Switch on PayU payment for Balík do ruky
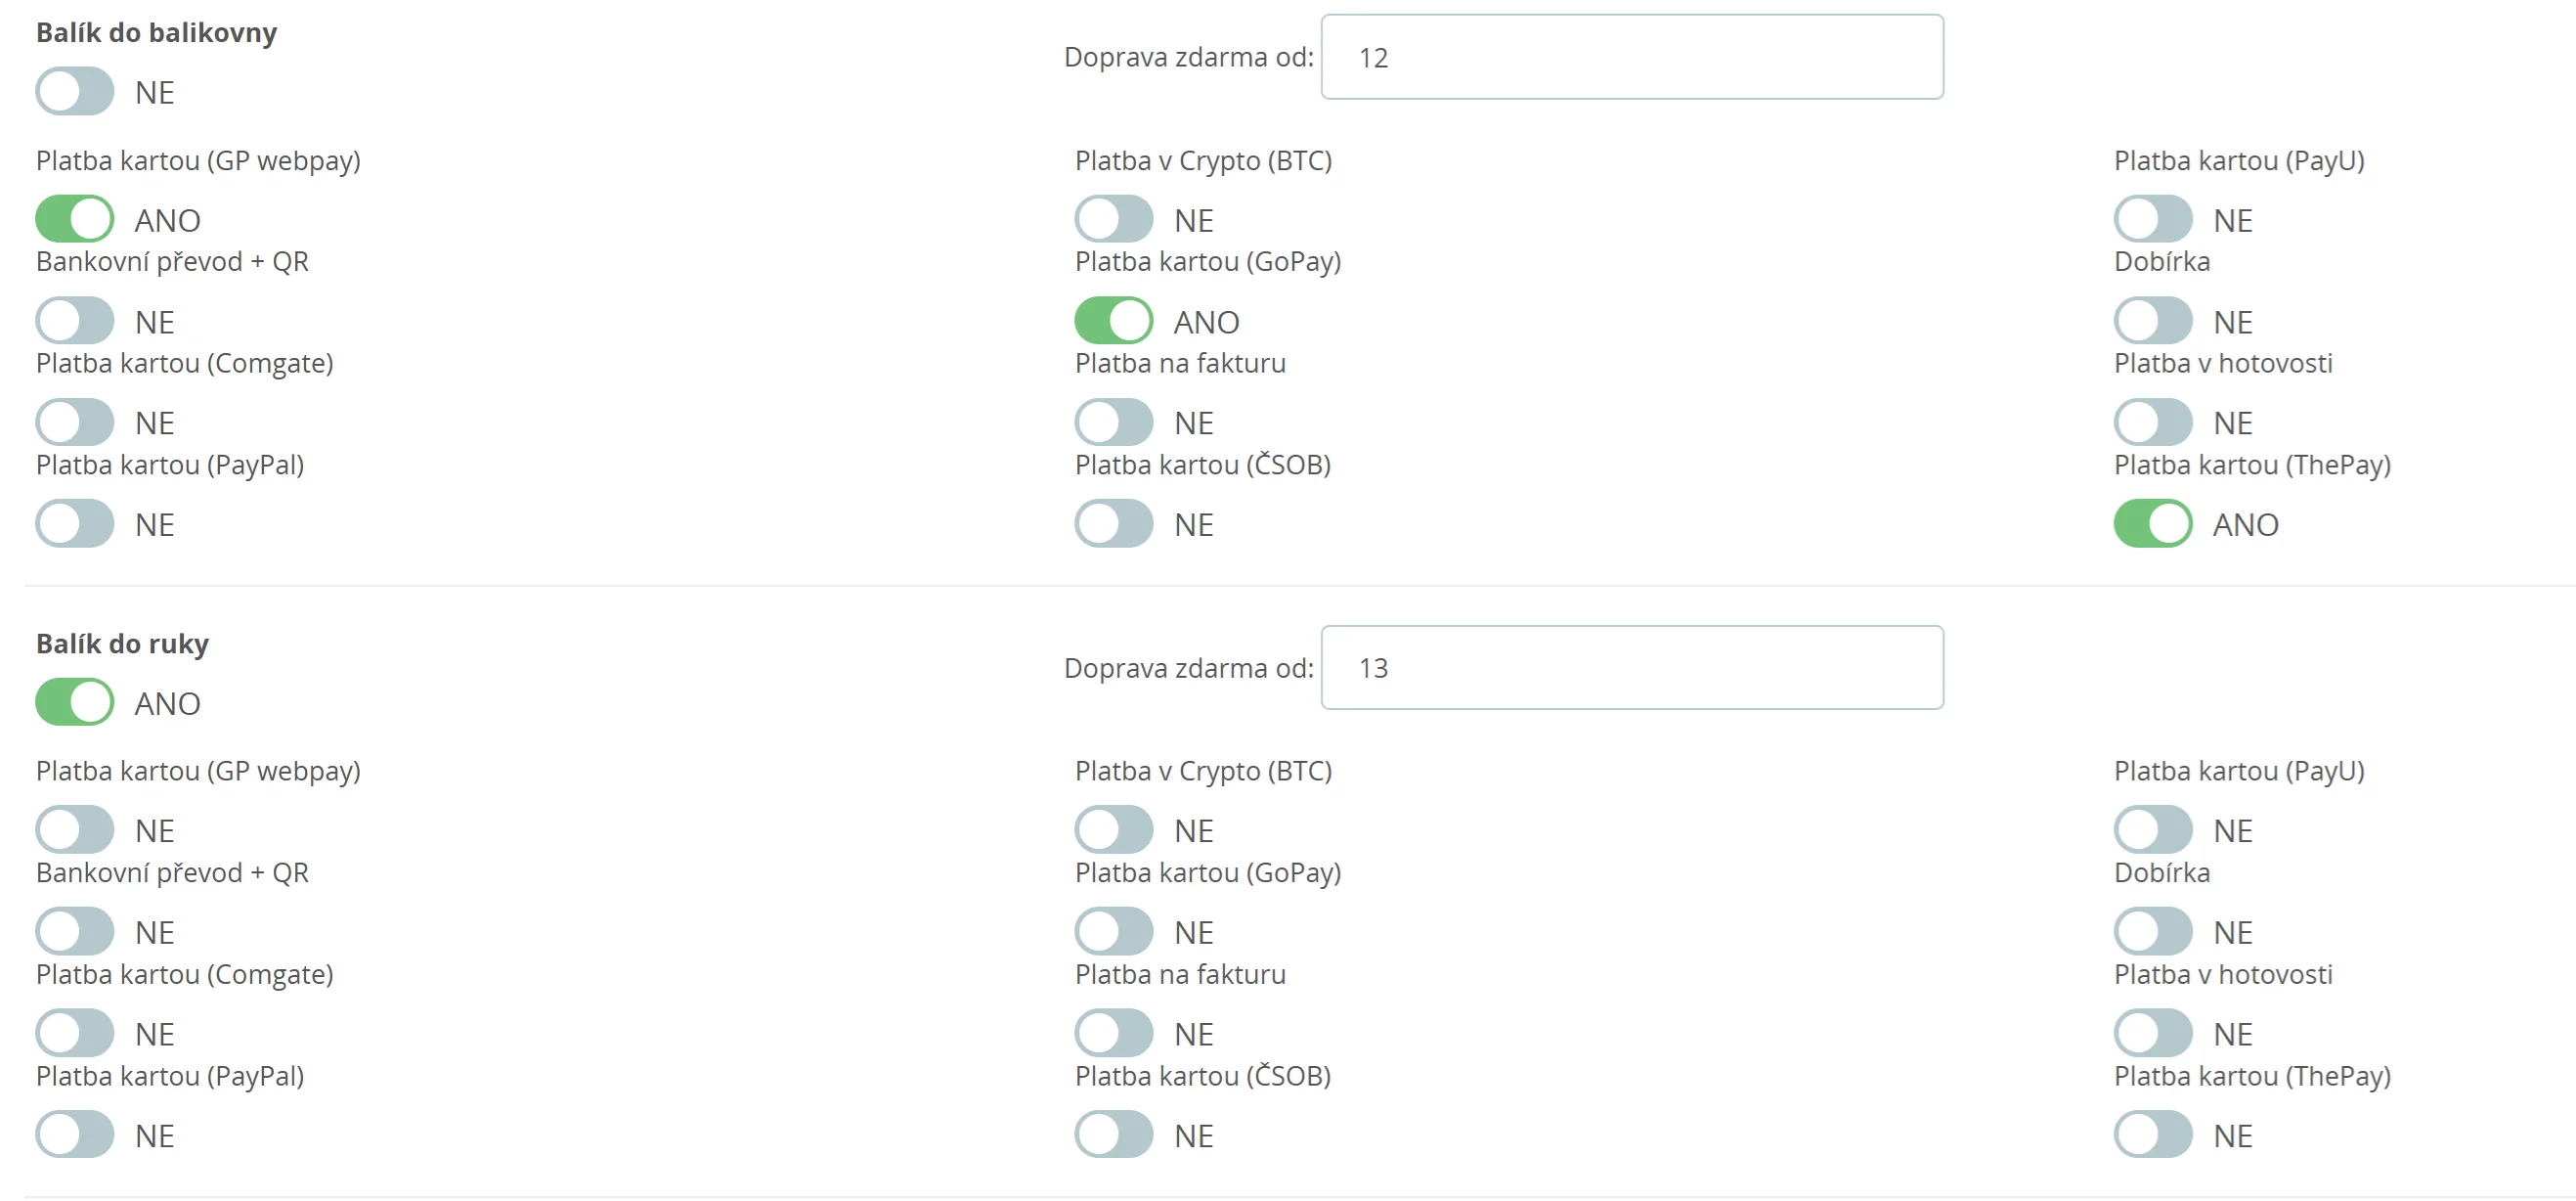This screenshot has width=2576, height=1201. pos(2152,830)
